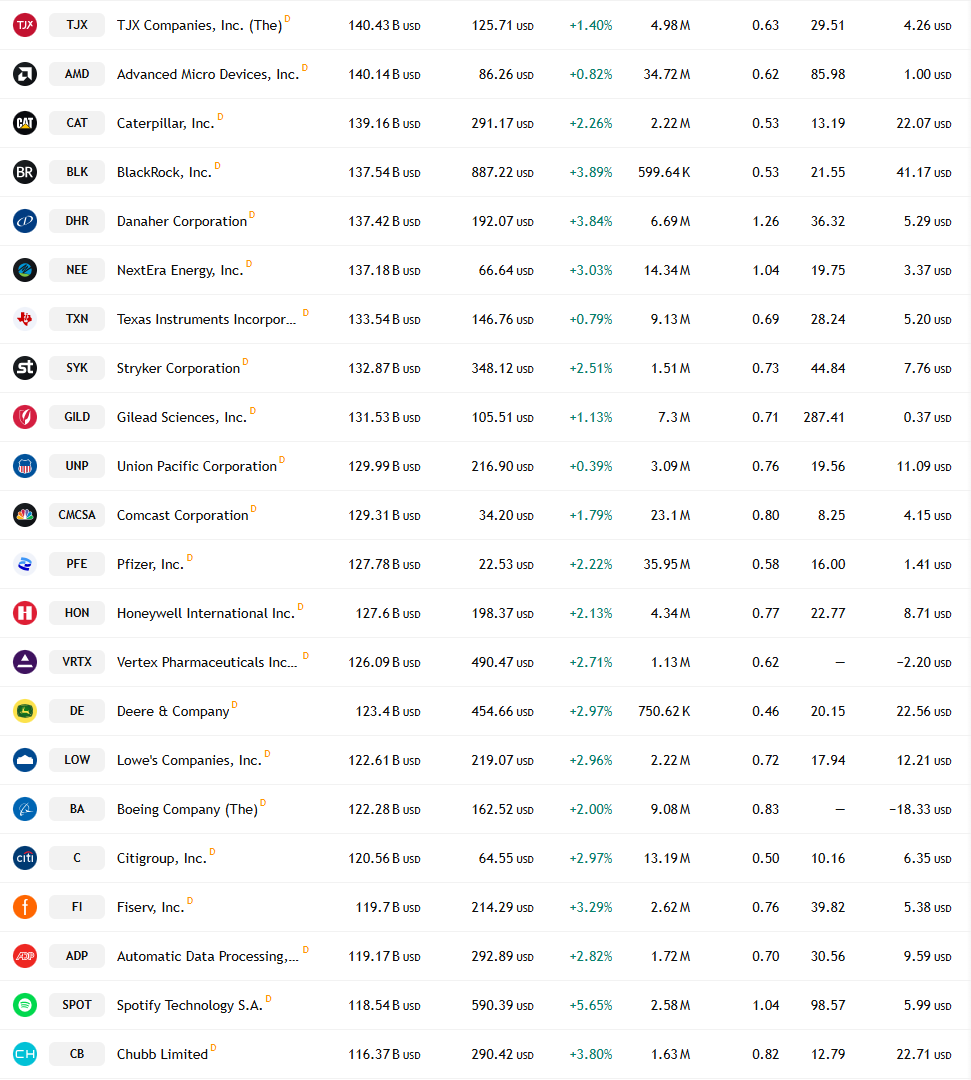Select the BLK ticker badge
The height and width of the screenshot is (1080, 971).
pos(77,172)
